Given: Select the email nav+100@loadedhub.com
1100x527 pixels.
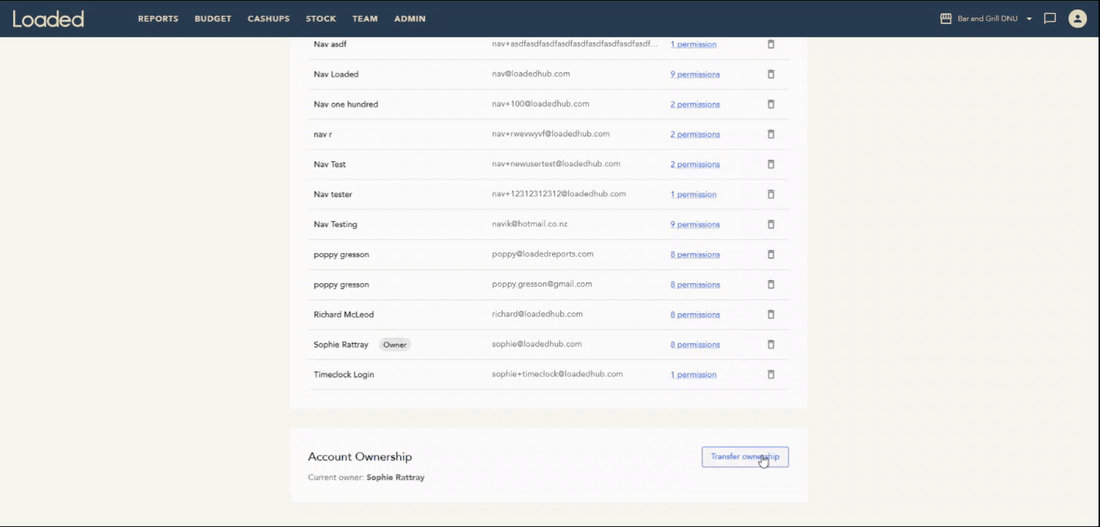Looking at the screenshot, I should 540,104.
